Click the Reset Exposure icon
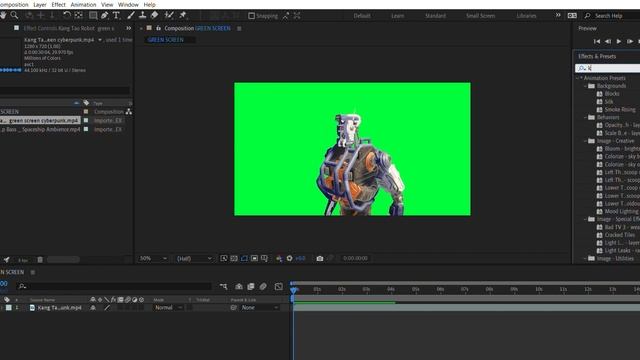The image size is (640, 360). (289, 258)
